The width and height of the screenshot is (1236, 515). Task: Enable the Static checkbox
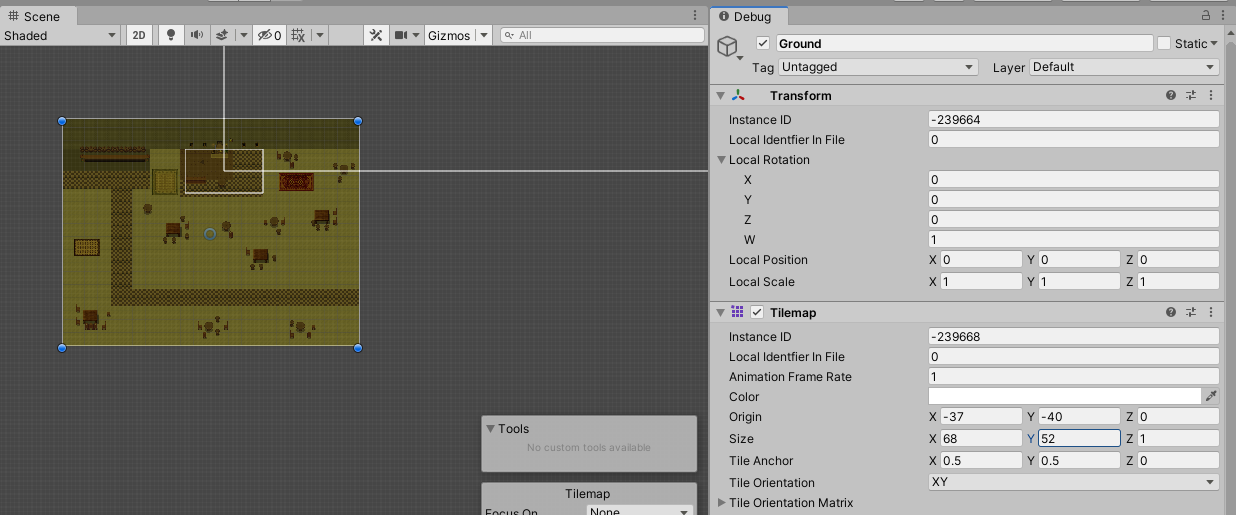pos(1164,43)
